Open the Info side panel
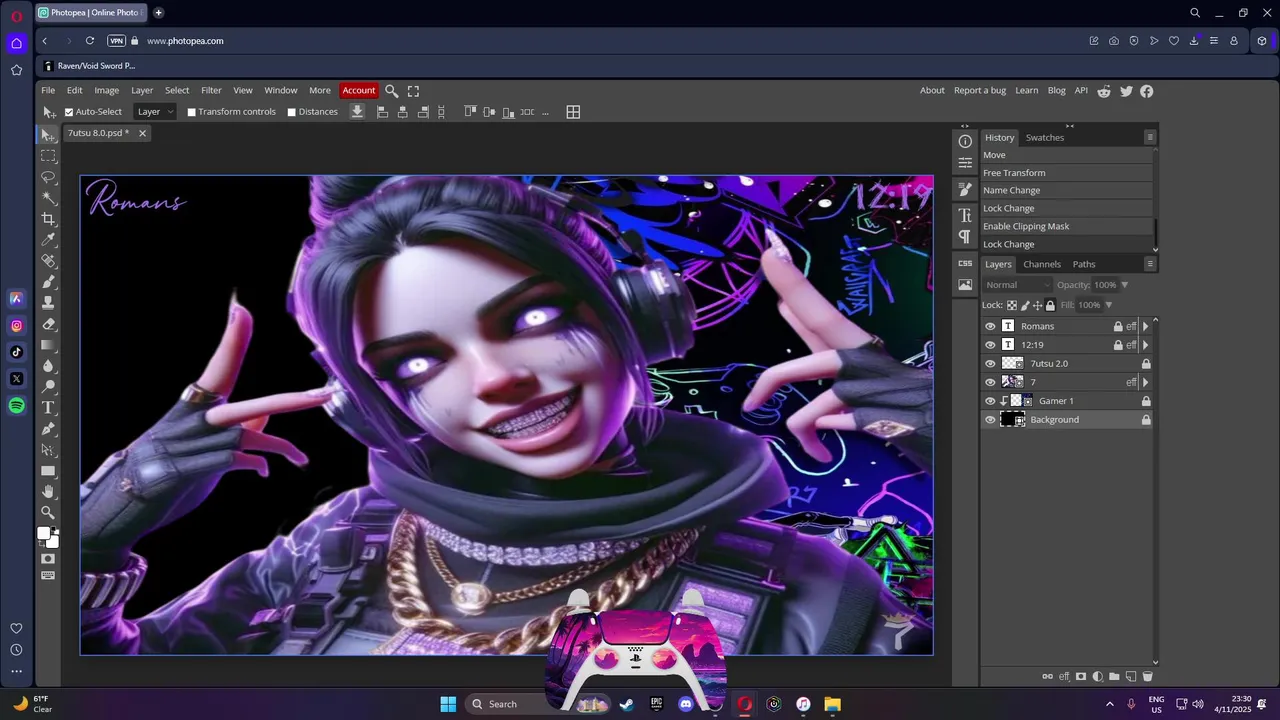Viewport: 1280px width, 720px height. [x=965, y=142]
